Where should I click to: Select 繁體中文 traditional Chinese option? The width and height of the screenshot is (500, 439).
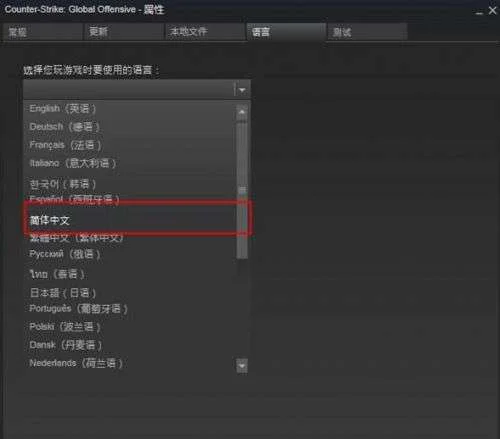(76, 238)
